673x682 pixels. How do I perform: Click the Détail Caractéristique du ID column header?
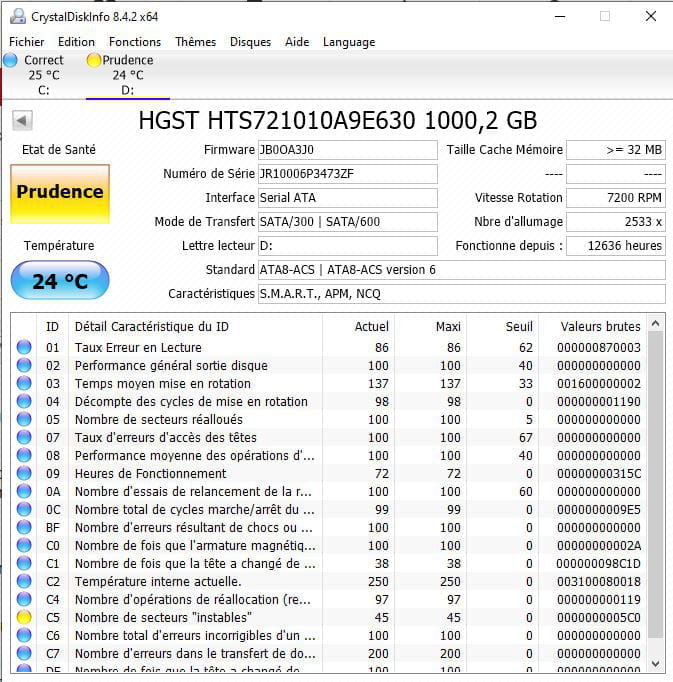pos(195,327)
